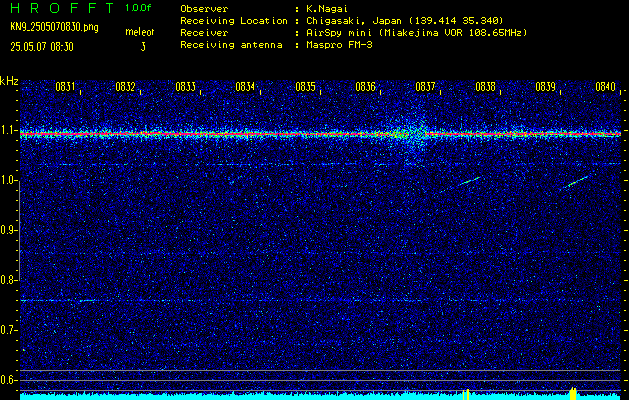Click the 0835 time tick label
This screenshot has height=400, width=629.
coord(305,87)
